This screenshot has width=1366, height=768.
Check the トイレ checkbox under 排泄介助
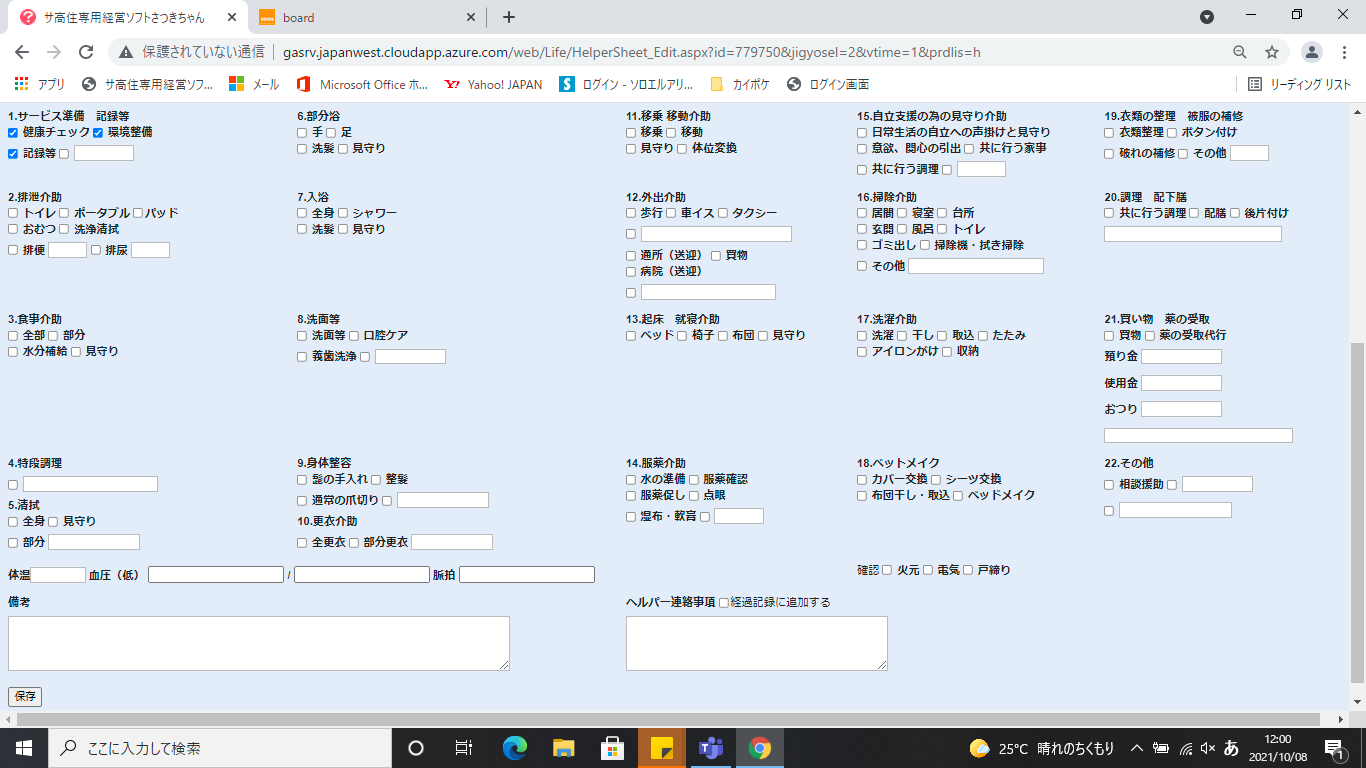(x=13, y=213)
